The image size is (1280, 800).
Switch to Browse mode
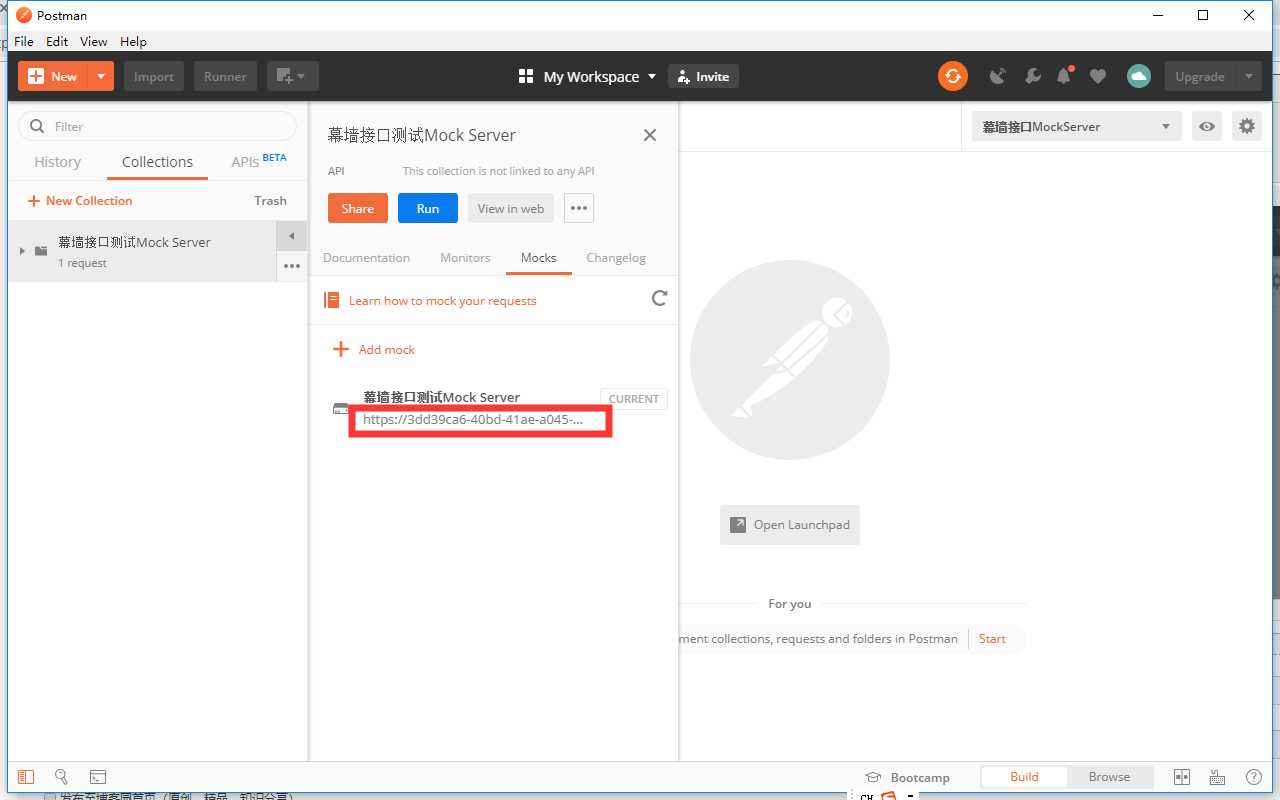coord(1109,777)
